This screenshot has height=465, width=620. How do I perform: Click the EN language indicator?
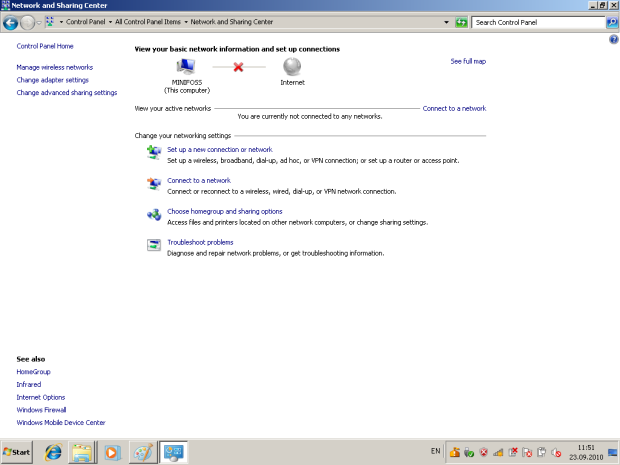pyautogui.click(x=435, y=451)
